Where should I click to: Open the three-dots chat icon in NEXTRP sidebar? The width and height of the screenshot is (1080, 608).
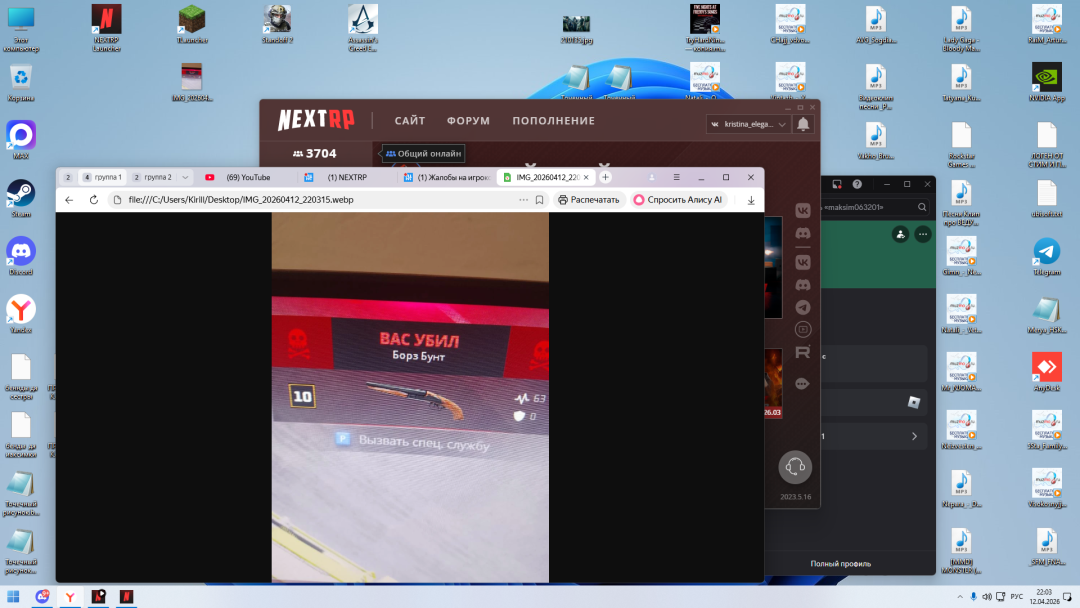point(802,384)
